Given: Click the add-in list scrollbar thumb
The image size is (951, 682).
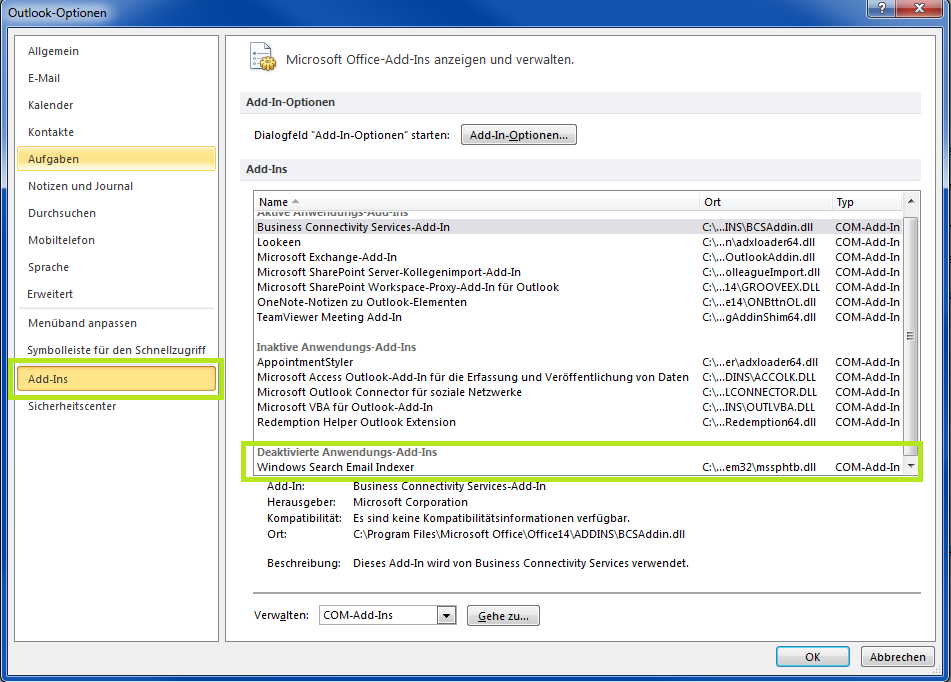Looking at the screenshot, I should coord(911,336).
